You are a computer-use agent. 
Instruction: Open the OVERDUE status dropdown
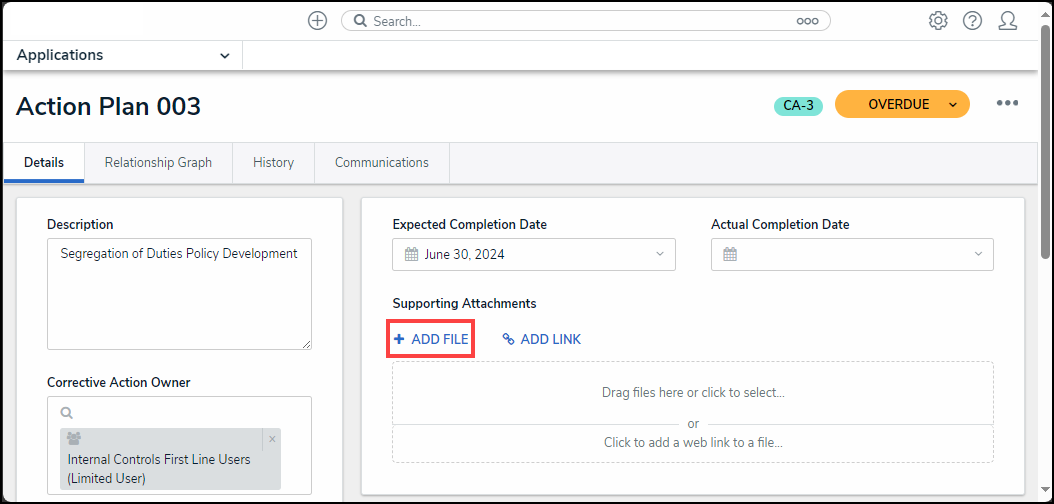tap(953, 104)
